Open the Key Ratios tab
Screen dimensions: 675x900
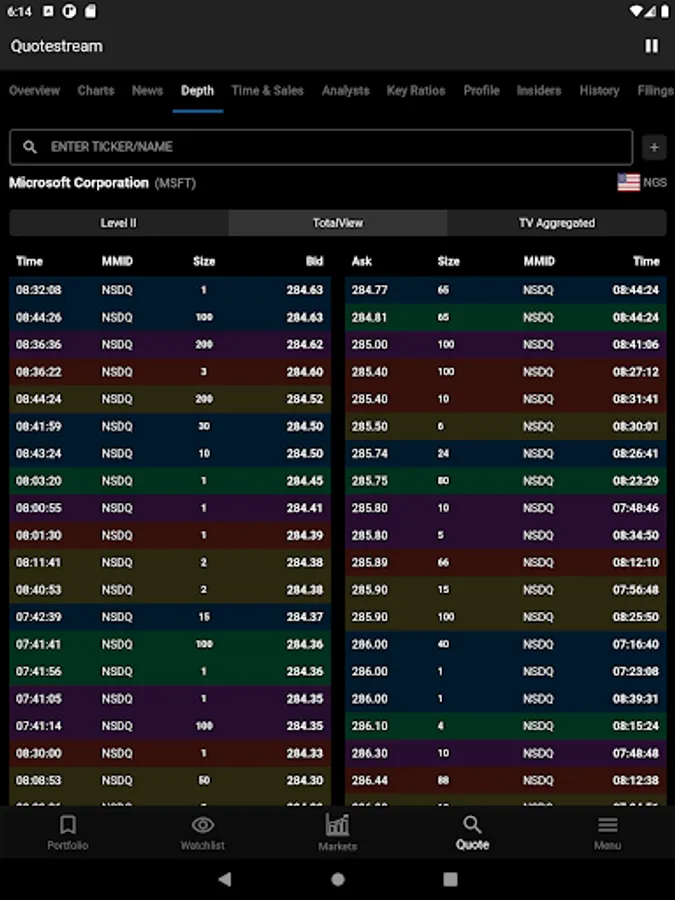tap(416, 91)
